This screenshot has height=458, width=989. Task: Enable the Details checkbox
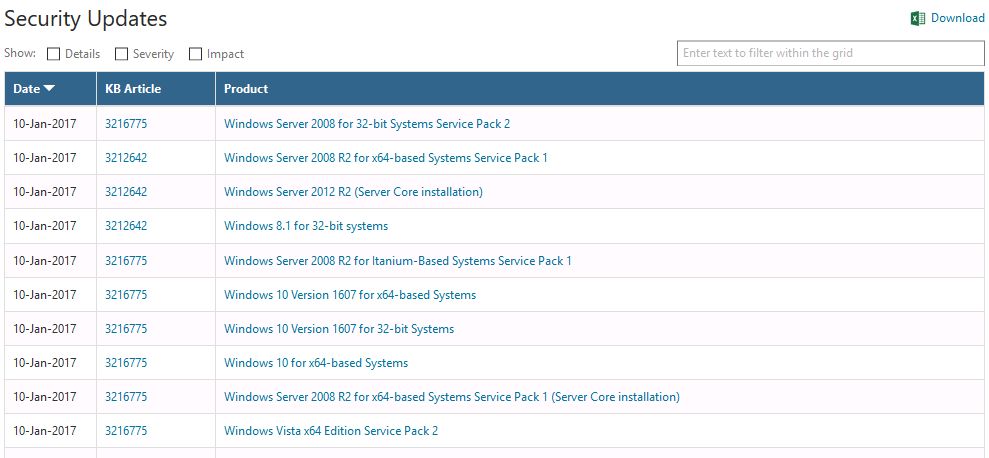[54, 54]
